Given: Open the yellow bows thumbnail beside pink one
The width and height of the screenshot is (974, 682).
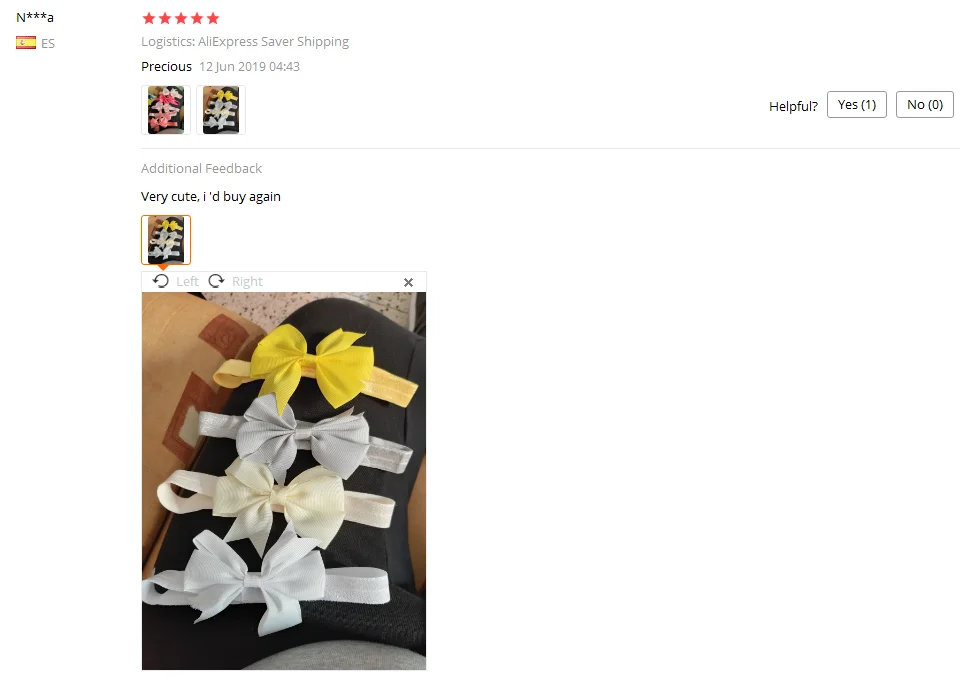Looking at the screenshot, I should tap(221, 110).
